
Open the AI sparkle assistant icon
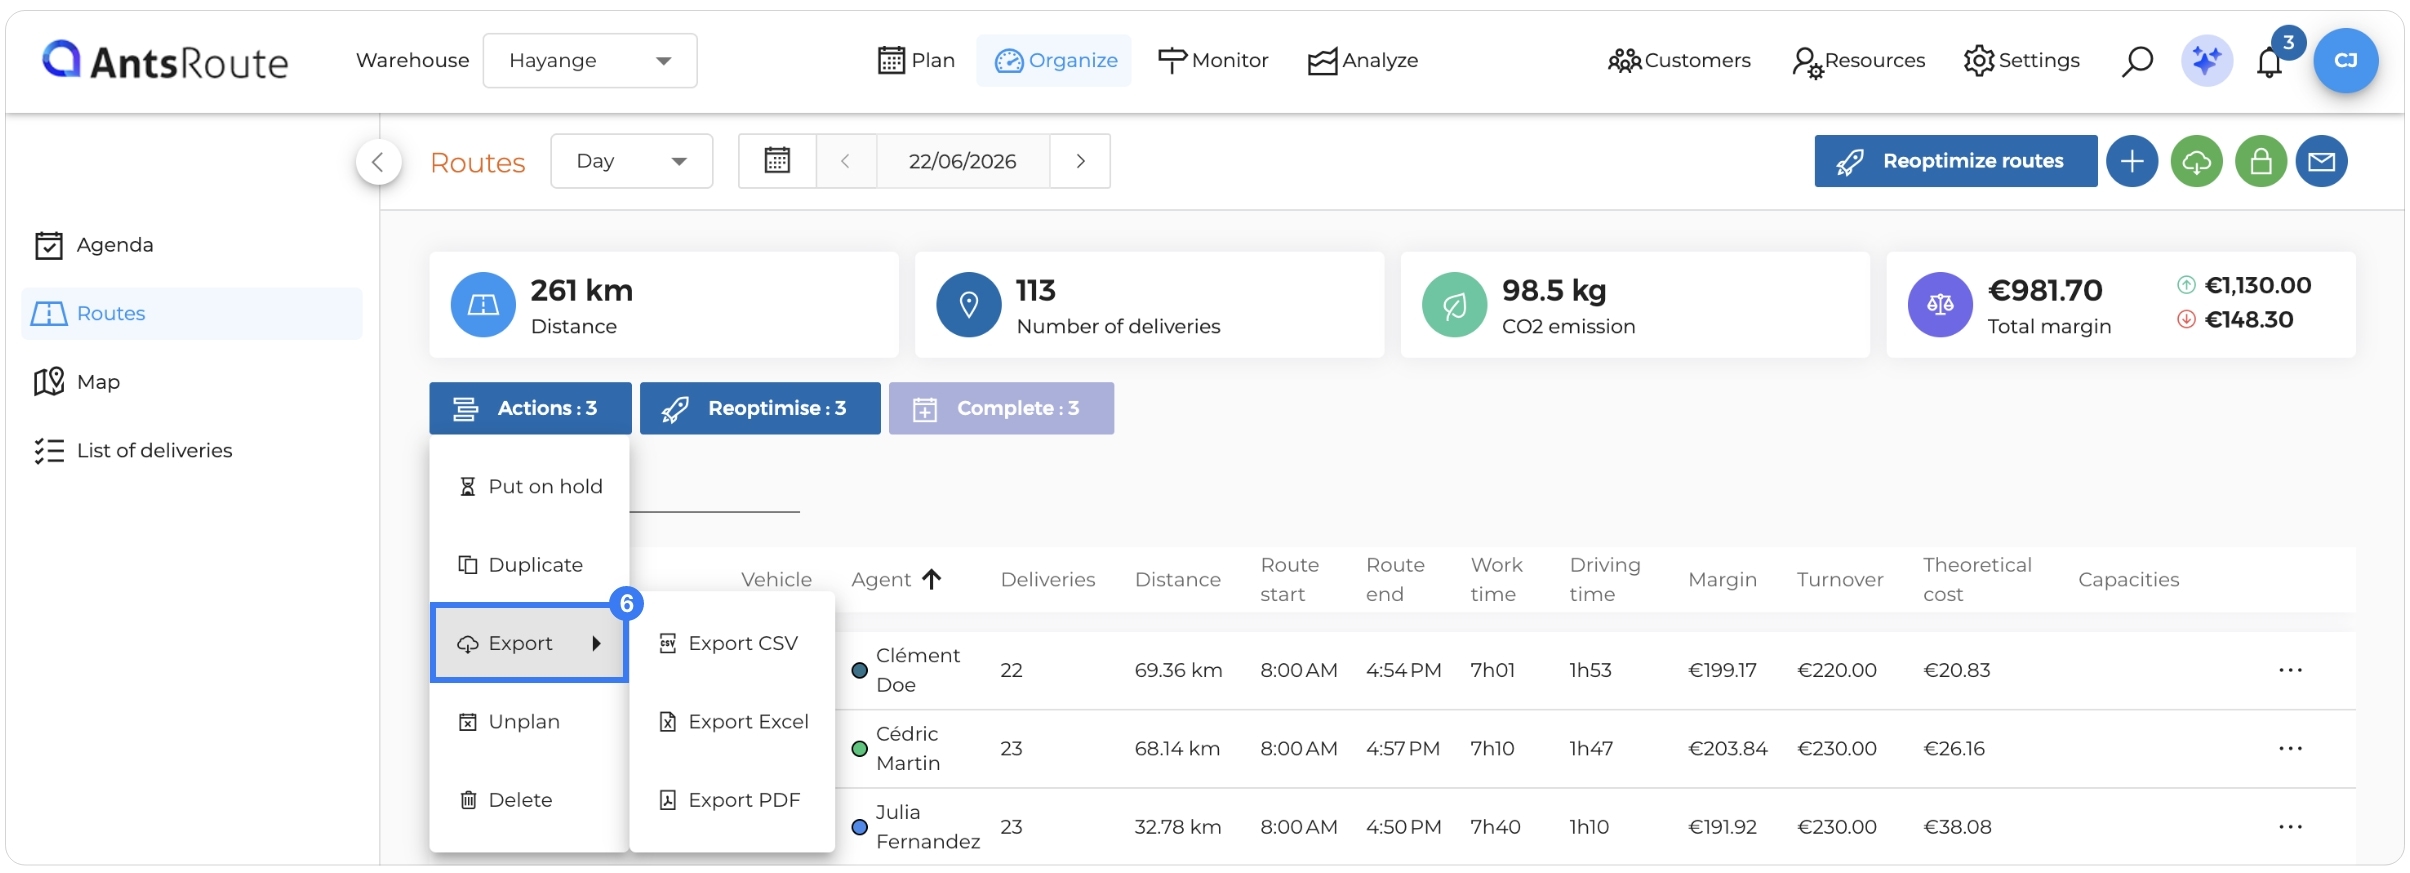click(2206, 61)
